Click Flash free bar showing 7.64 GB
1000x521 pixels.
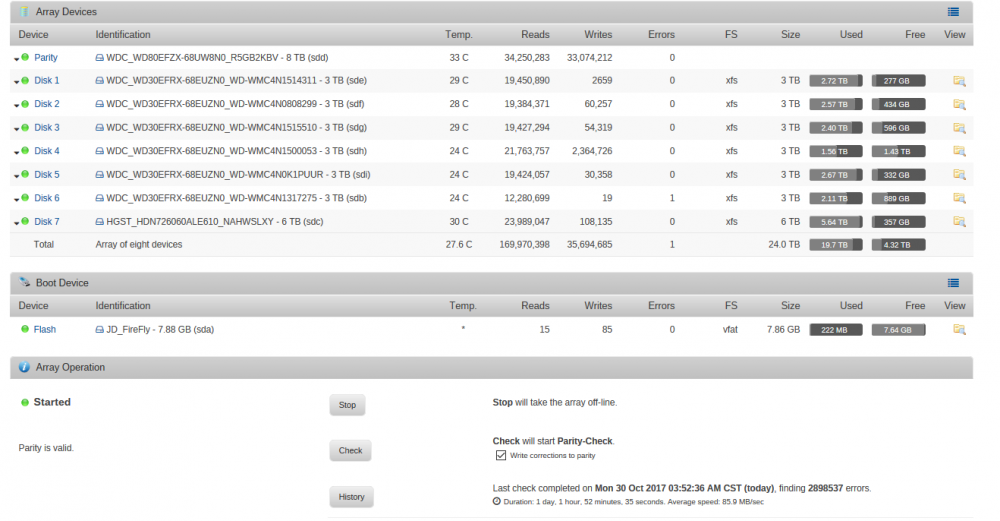tap(898, 330)
